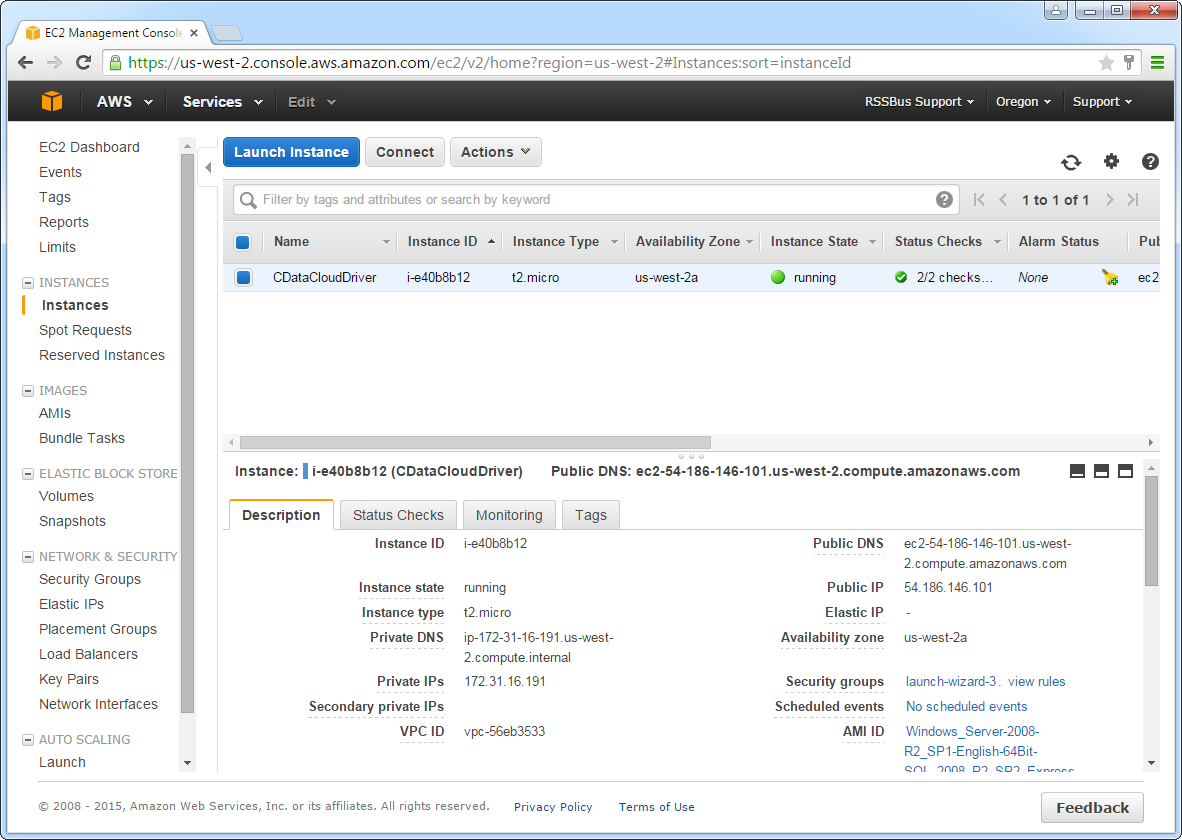1182x840 pixels.
Task: Collapse the INSTANCES sidebar section
Action: click(28, 283)
